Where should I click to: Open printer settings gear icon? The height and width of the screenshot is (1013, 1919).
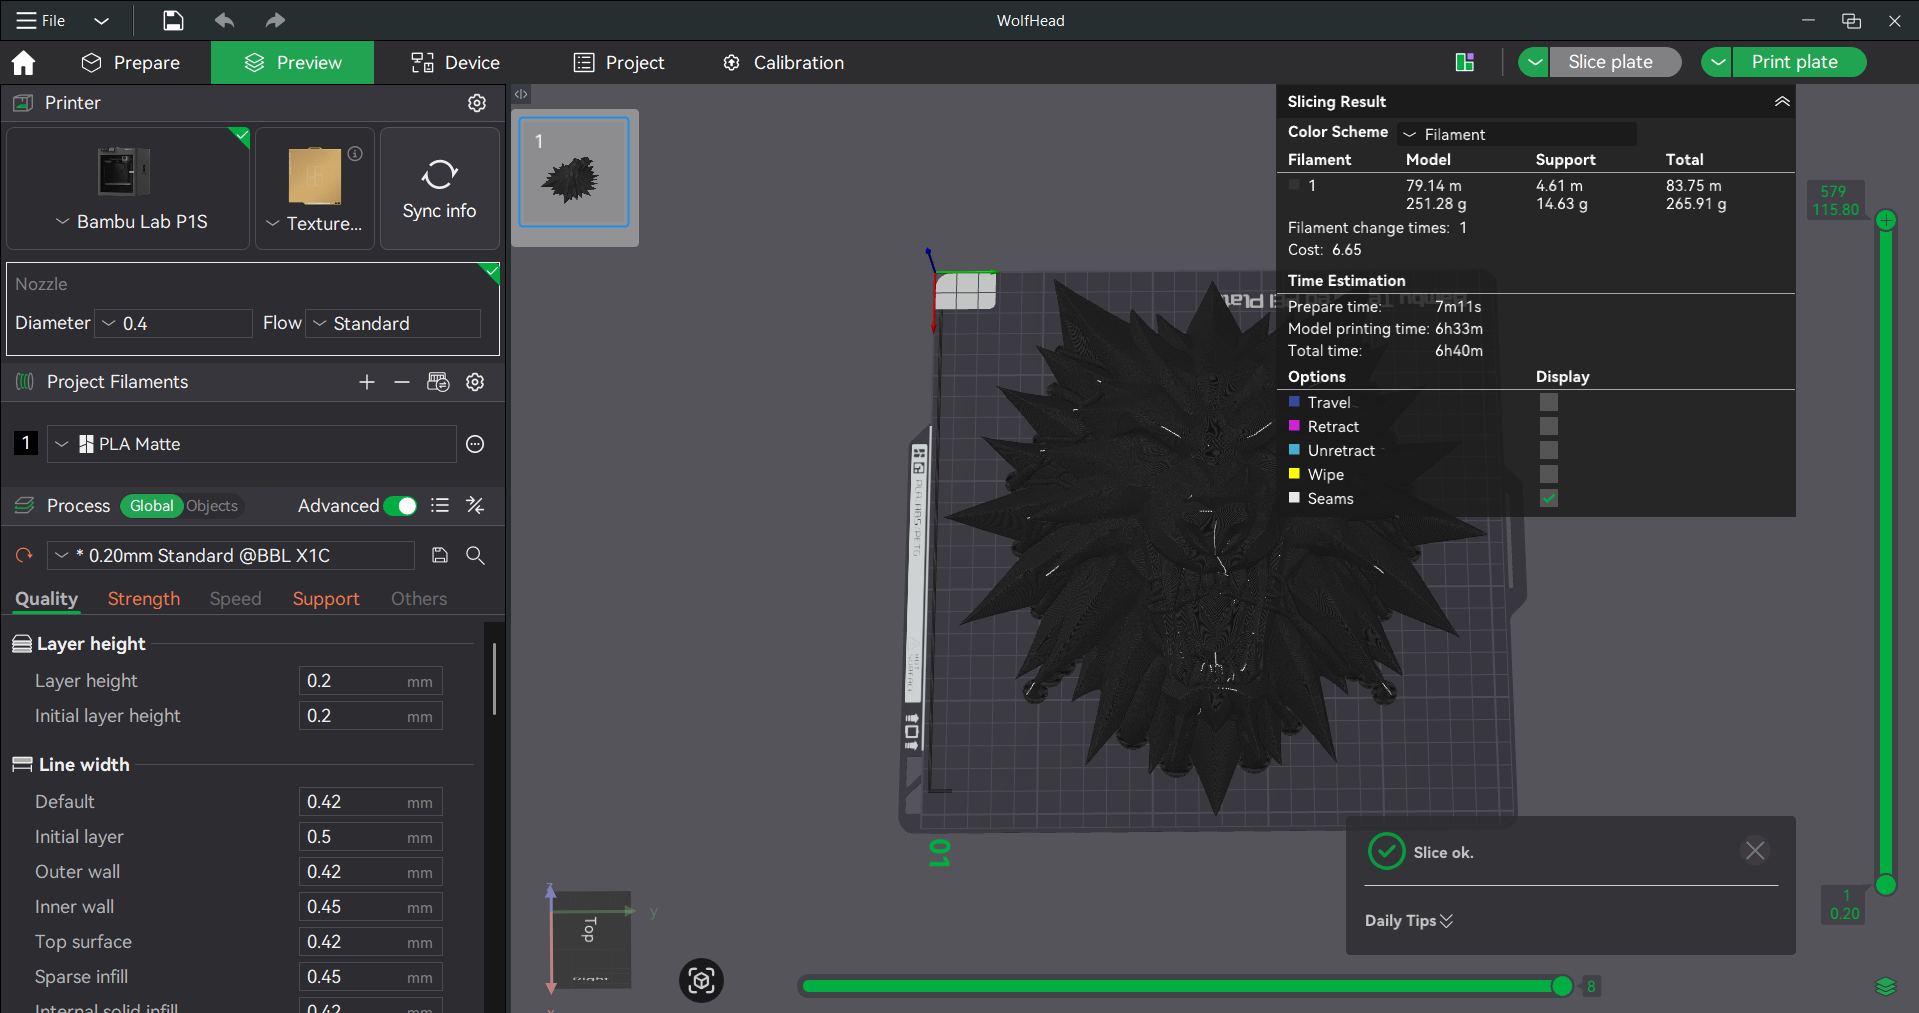coord(477,103)
